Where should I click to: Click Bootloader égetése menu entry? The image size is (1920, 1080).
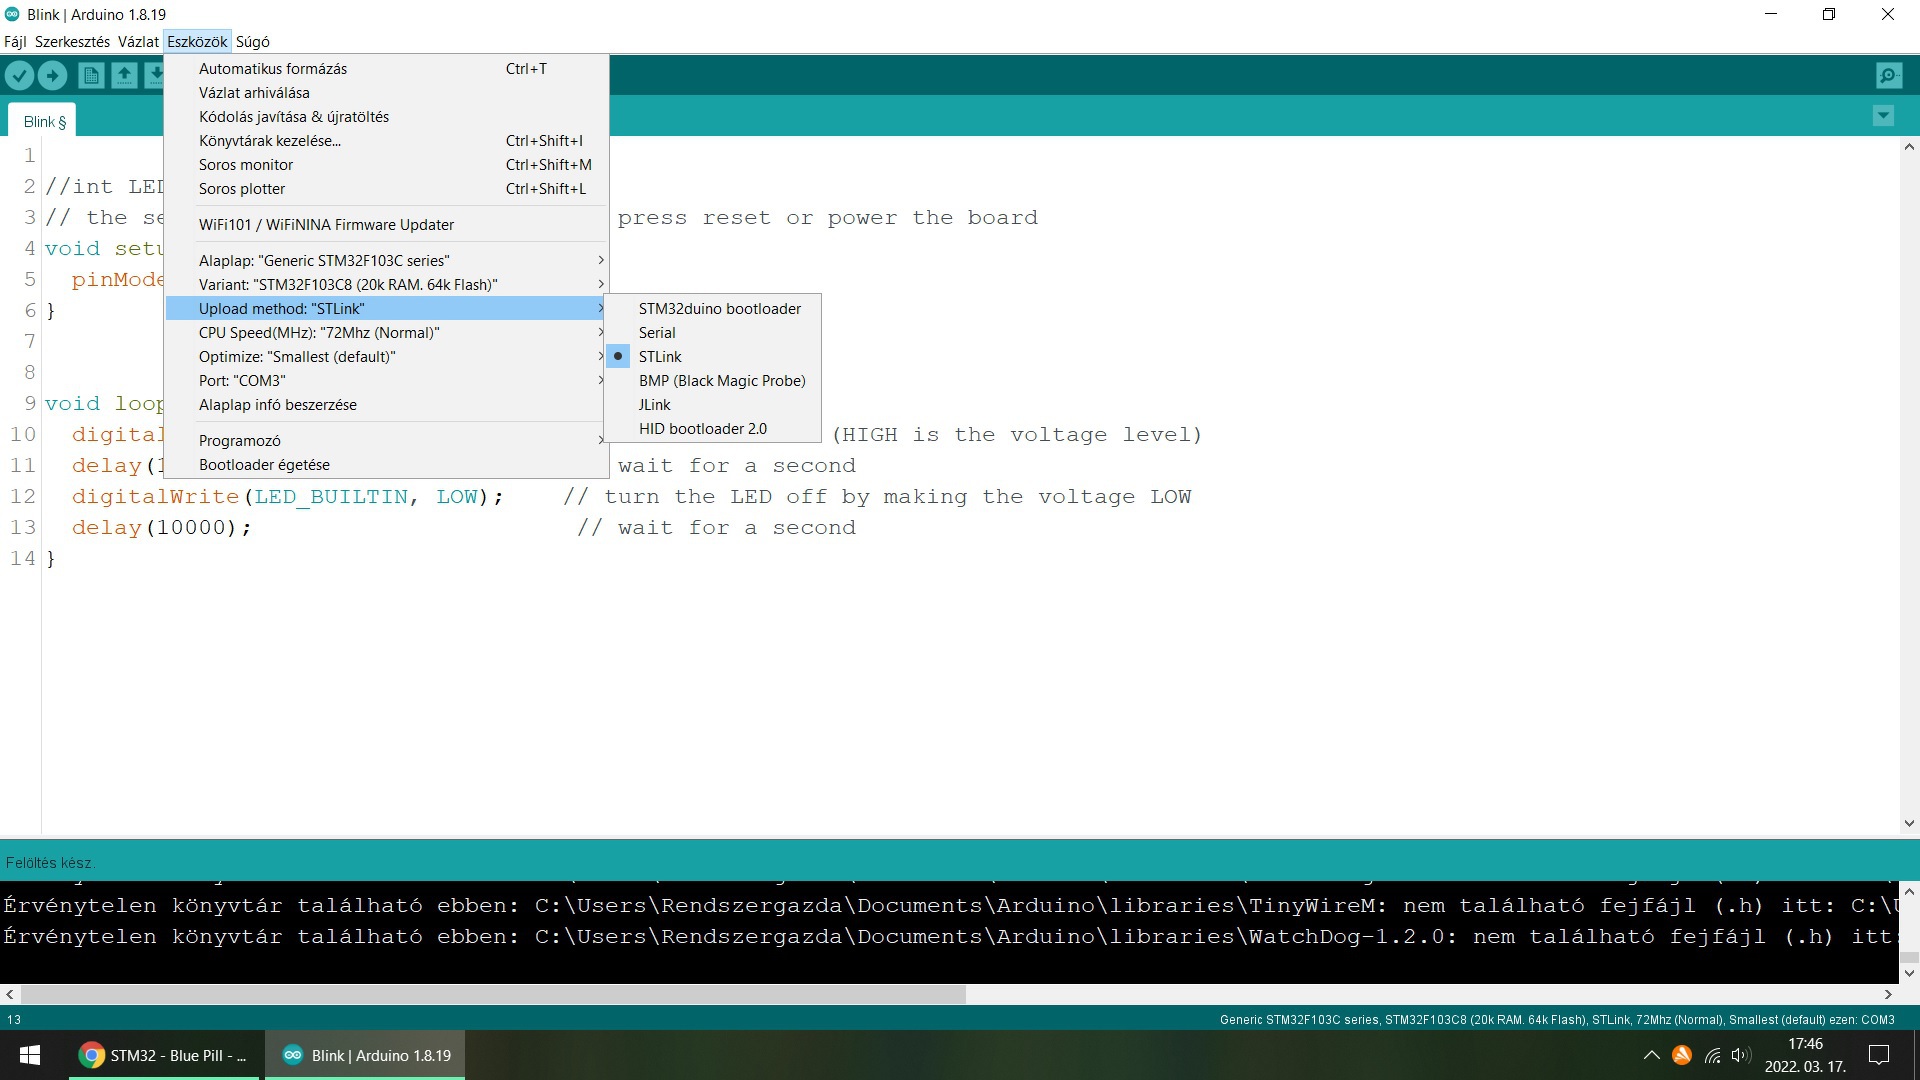(x=264, y=465)
